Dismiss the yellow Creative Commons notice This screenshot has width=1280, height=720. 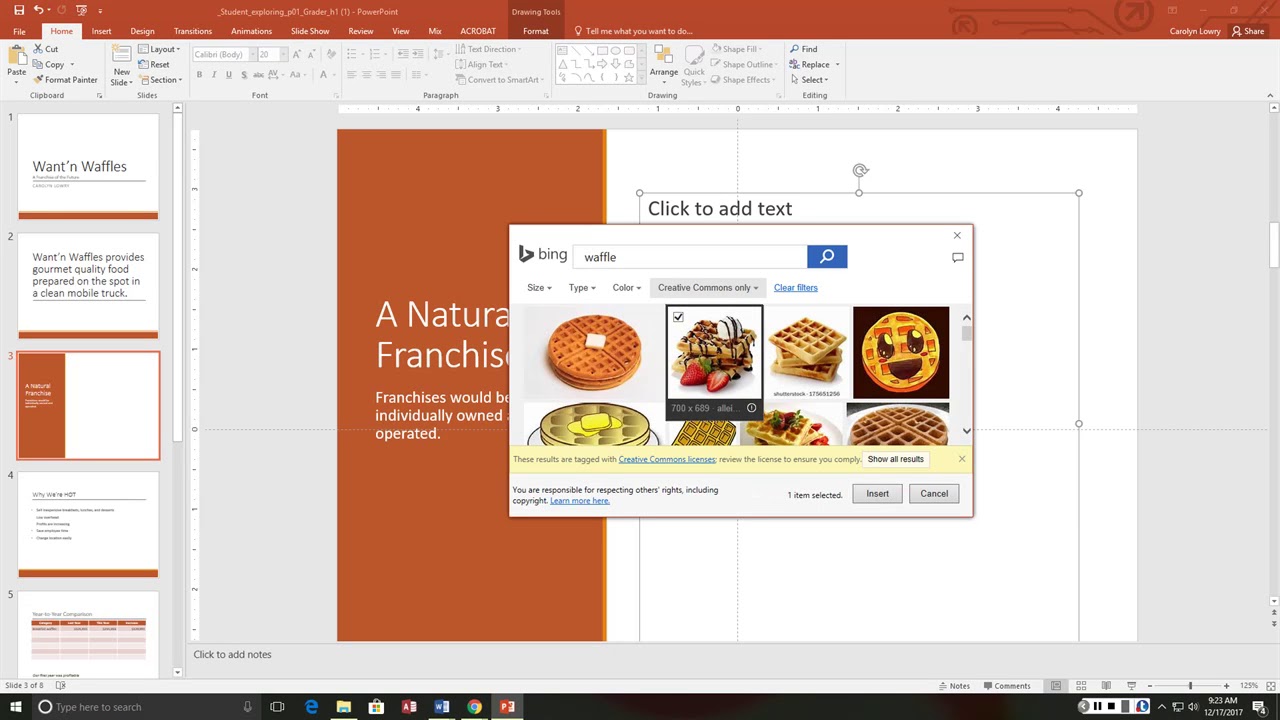click(x=962, y=459)
